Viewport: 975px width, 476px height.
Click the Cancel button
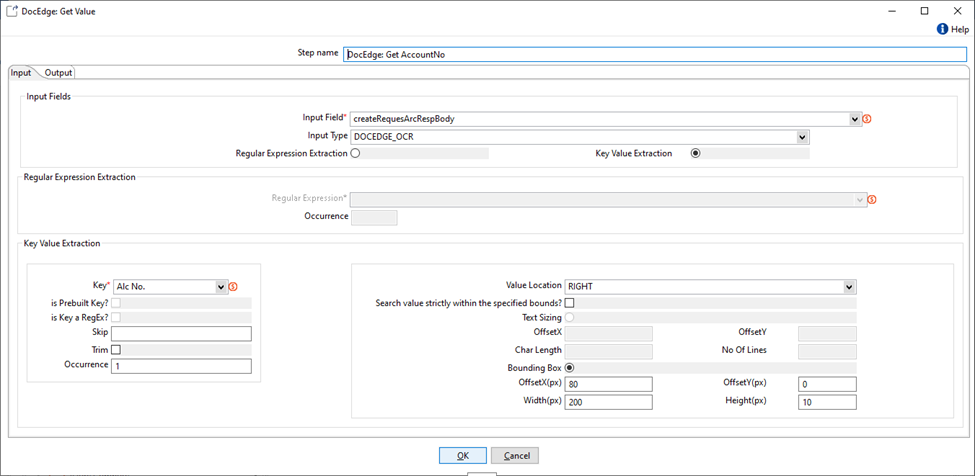[515, 456]
